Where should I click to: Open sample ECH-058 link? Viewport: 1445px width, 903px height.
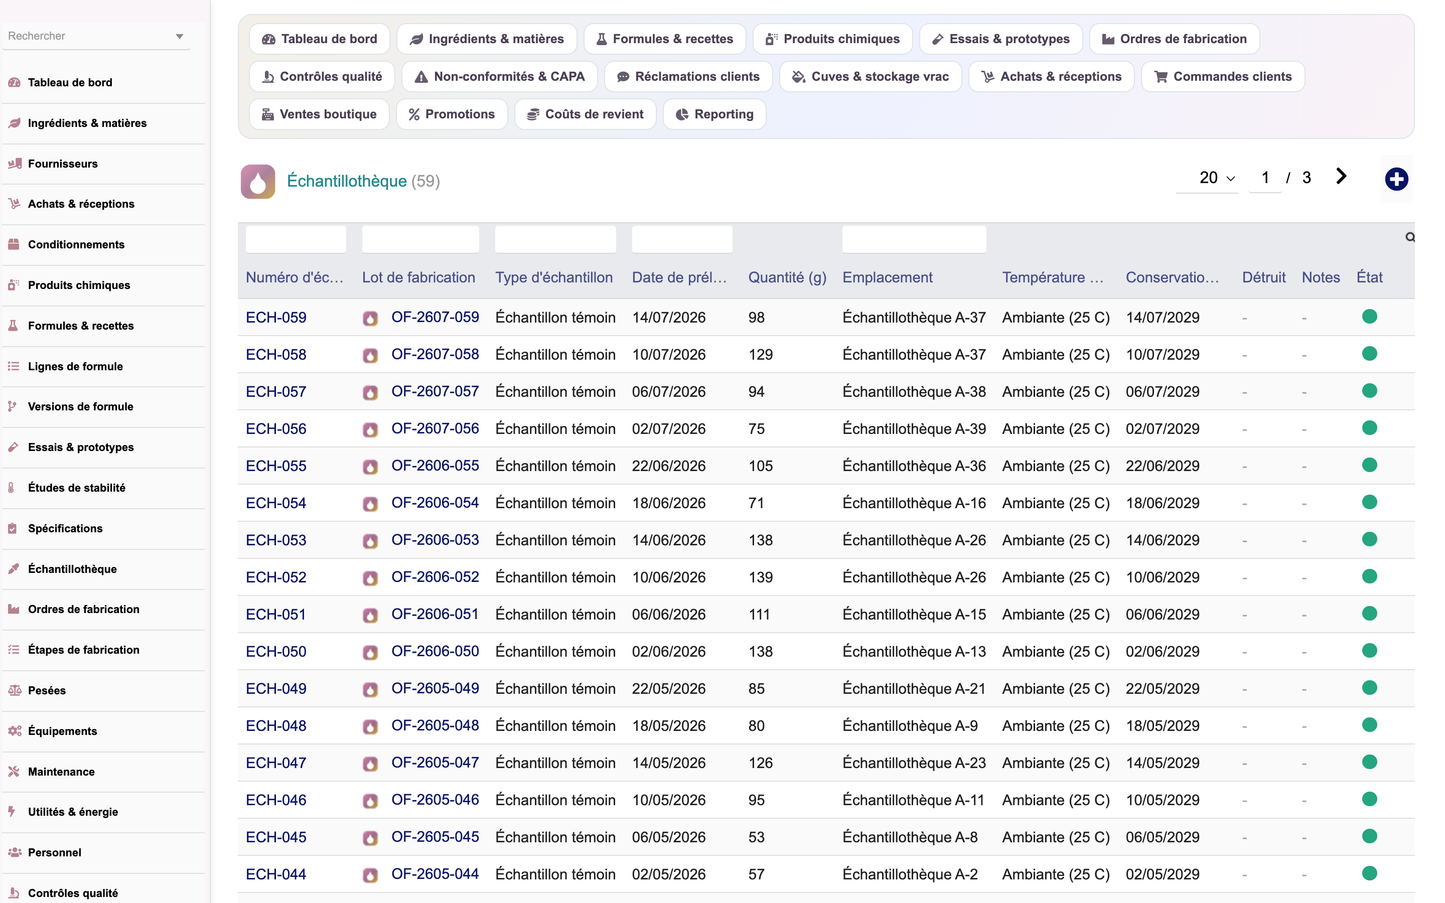[x=276, y=355]
